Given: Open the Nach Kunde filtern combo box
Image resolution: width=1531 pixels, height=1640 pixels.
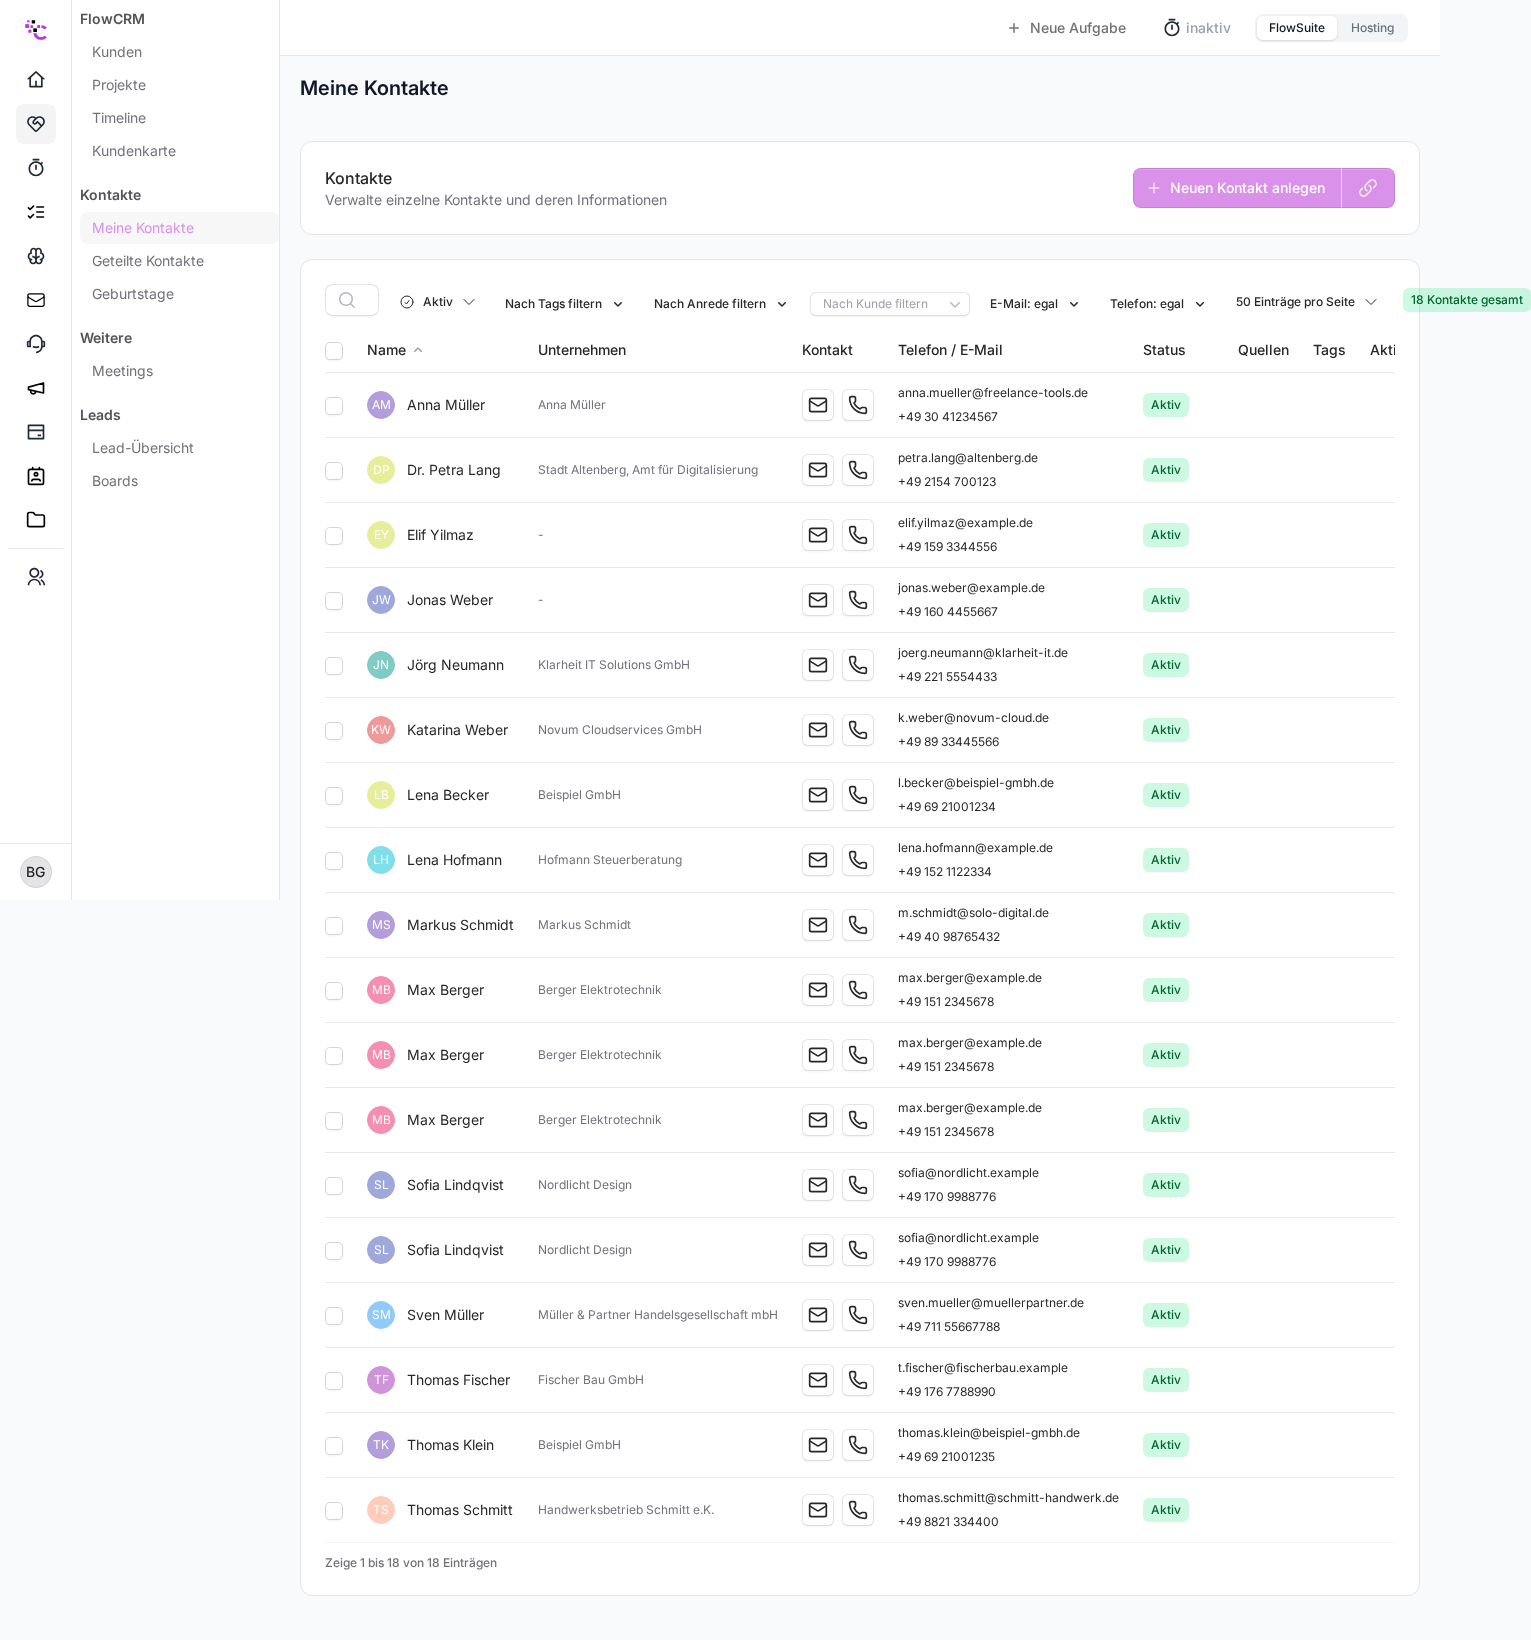Looking at the screenshot, I should [890, 304].
